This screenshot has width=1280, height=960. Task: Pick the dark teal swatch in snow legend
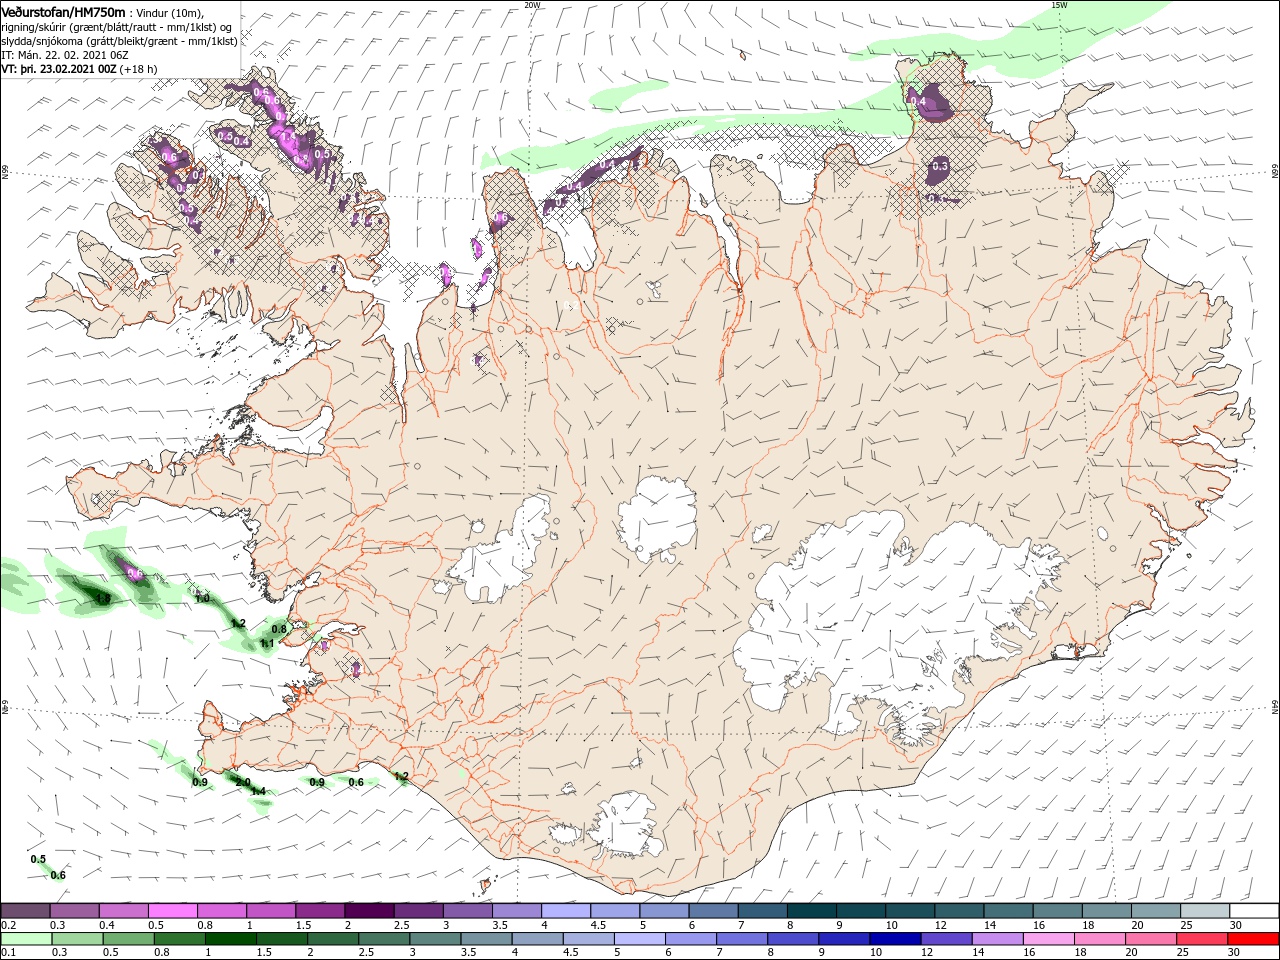click(811, 911)
